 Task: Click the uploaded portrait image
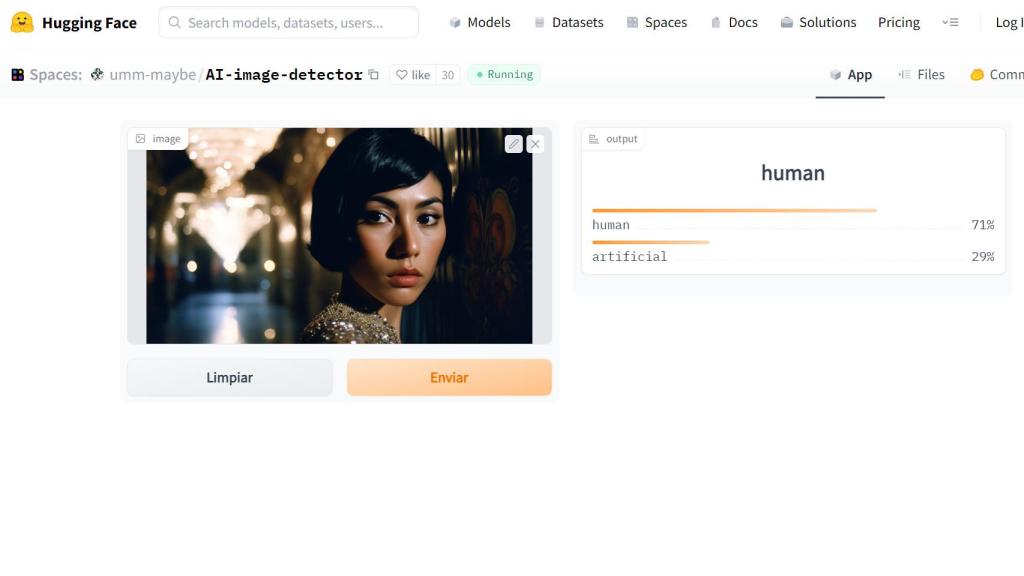[x=339, y=236]
